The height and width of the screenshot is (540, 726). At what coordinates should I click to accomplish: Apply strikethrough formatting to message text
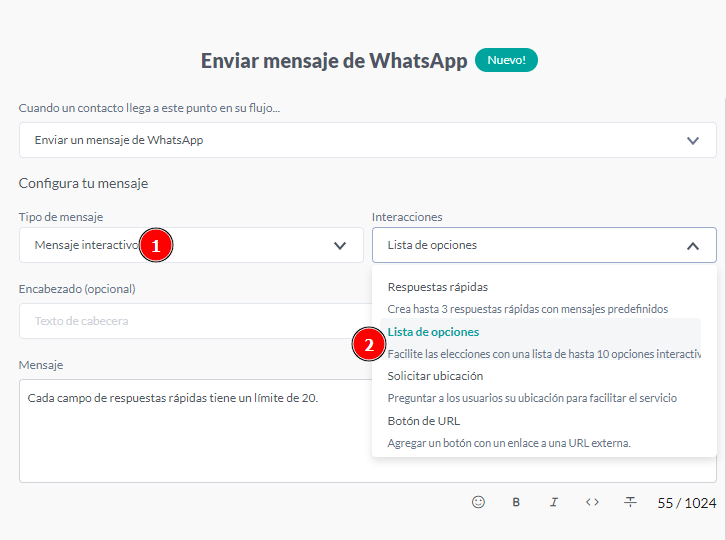tap(630, 502)
